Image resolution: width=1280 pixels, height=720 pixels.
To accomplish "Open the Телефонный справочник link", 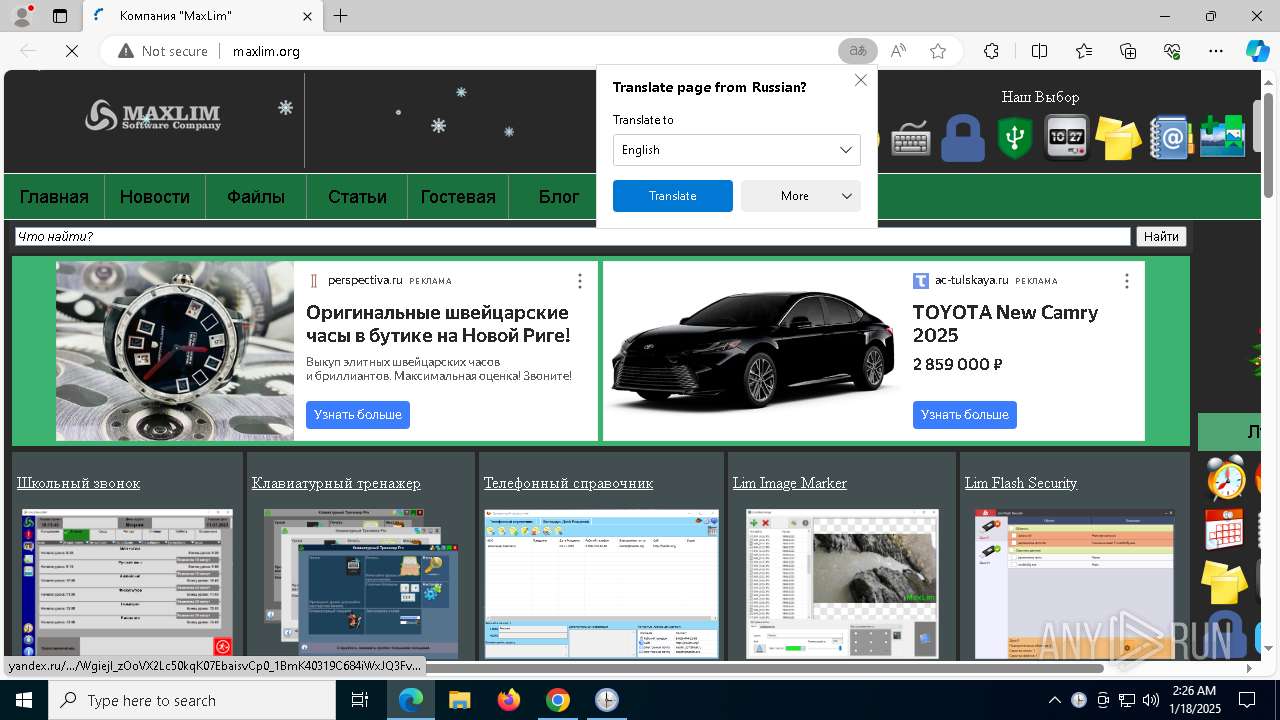I will [x=568, y=483].
